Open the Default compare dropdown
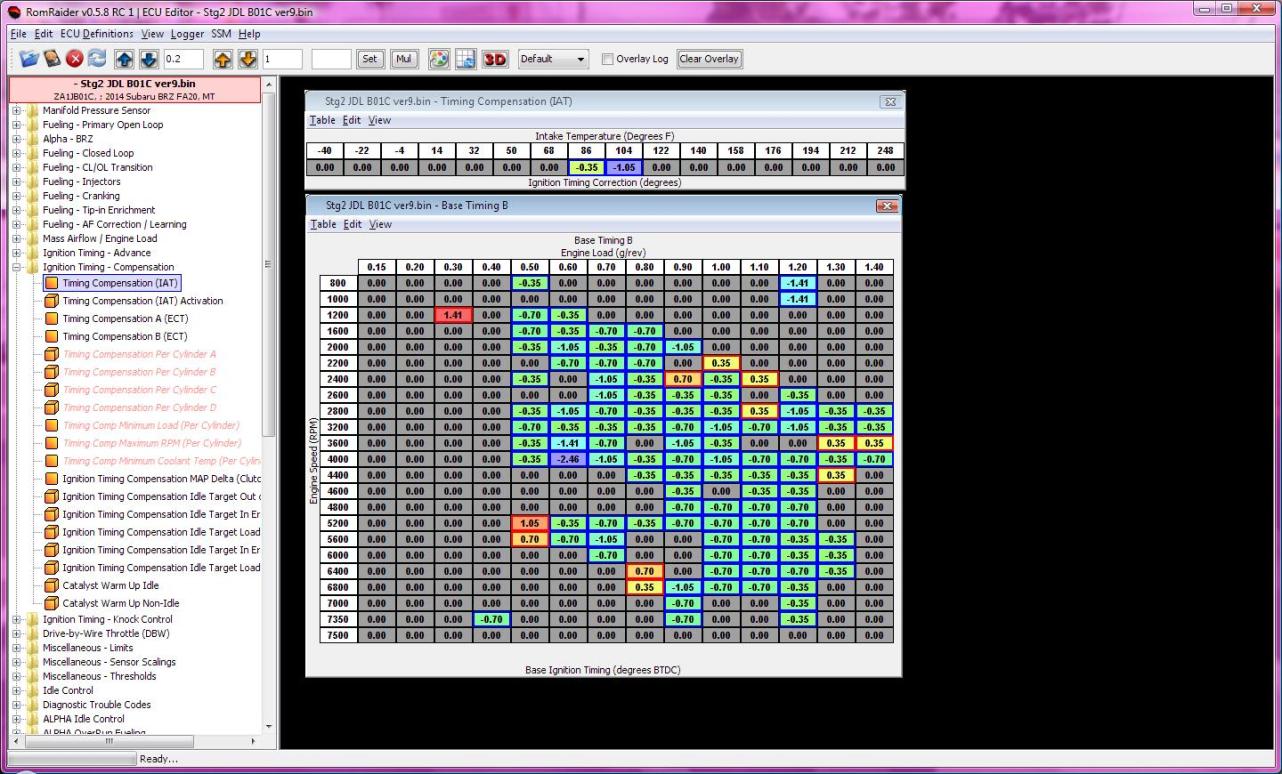Image resolution: width=1282 pixels, height=774 pixels. [x=553, y=59]
